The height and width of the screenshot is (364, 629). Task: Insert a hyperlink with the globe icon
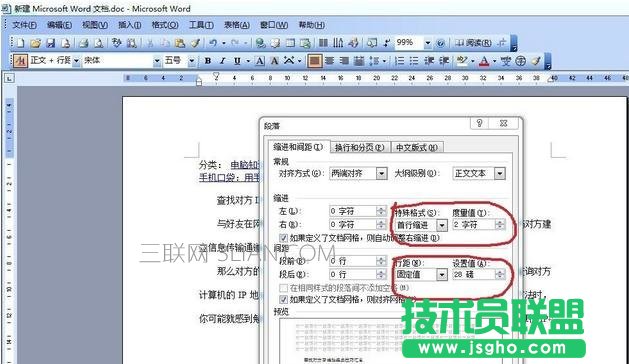pos(260,43)
